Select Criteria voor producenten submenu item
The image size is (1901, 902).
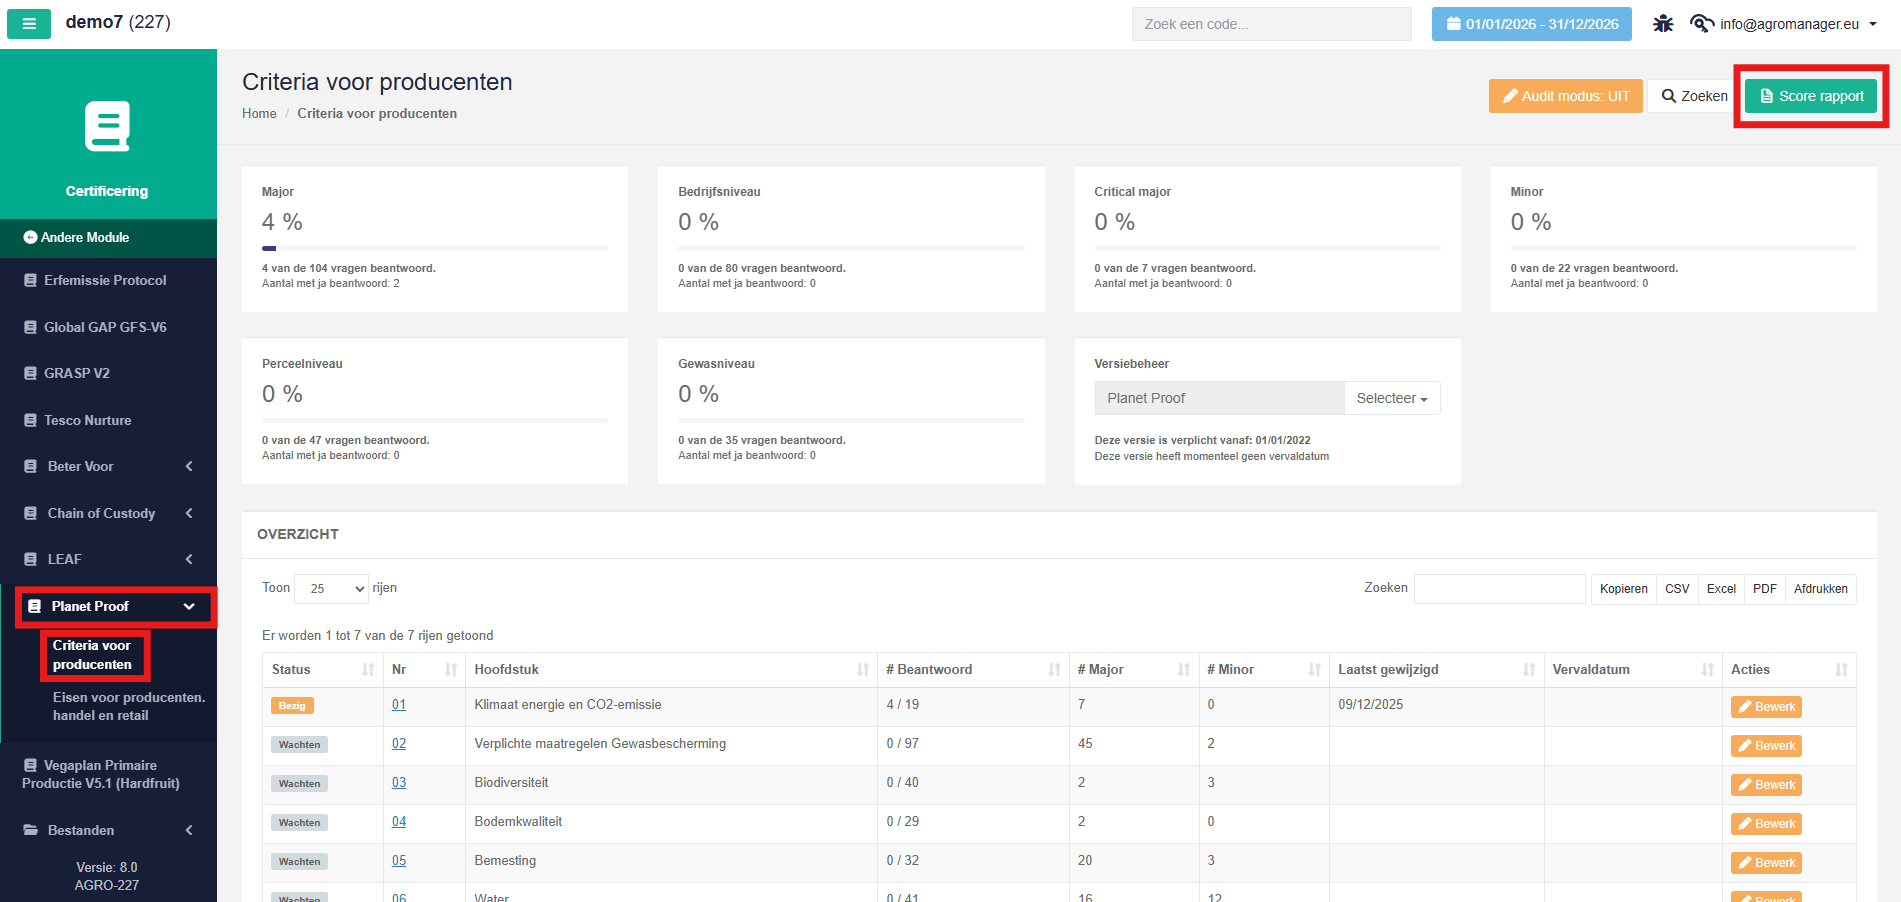click(x=92, y=655)
